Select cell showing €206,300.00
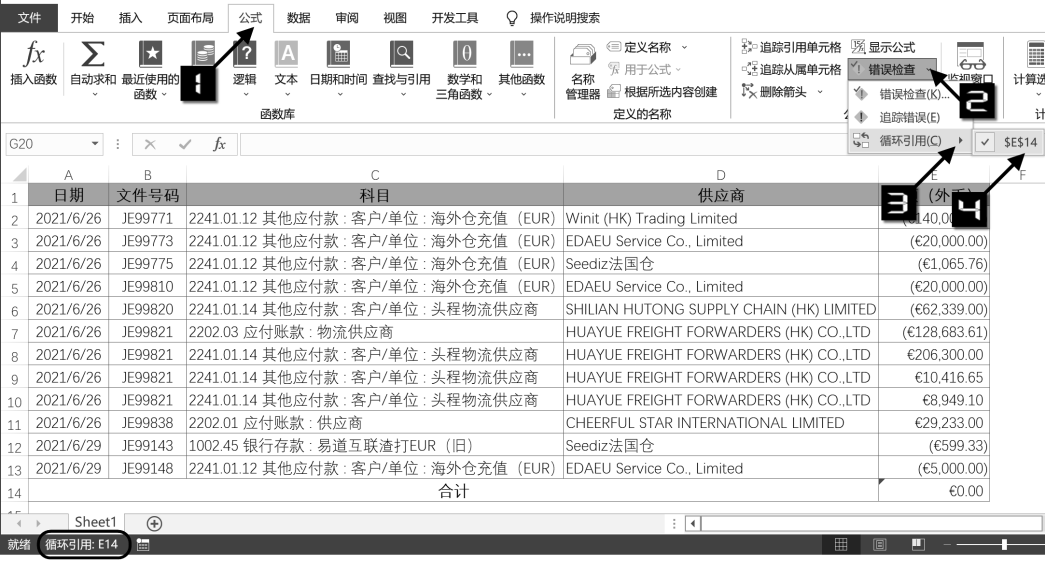The height and width of the screenshot is (561, 1045). point(933,354)
